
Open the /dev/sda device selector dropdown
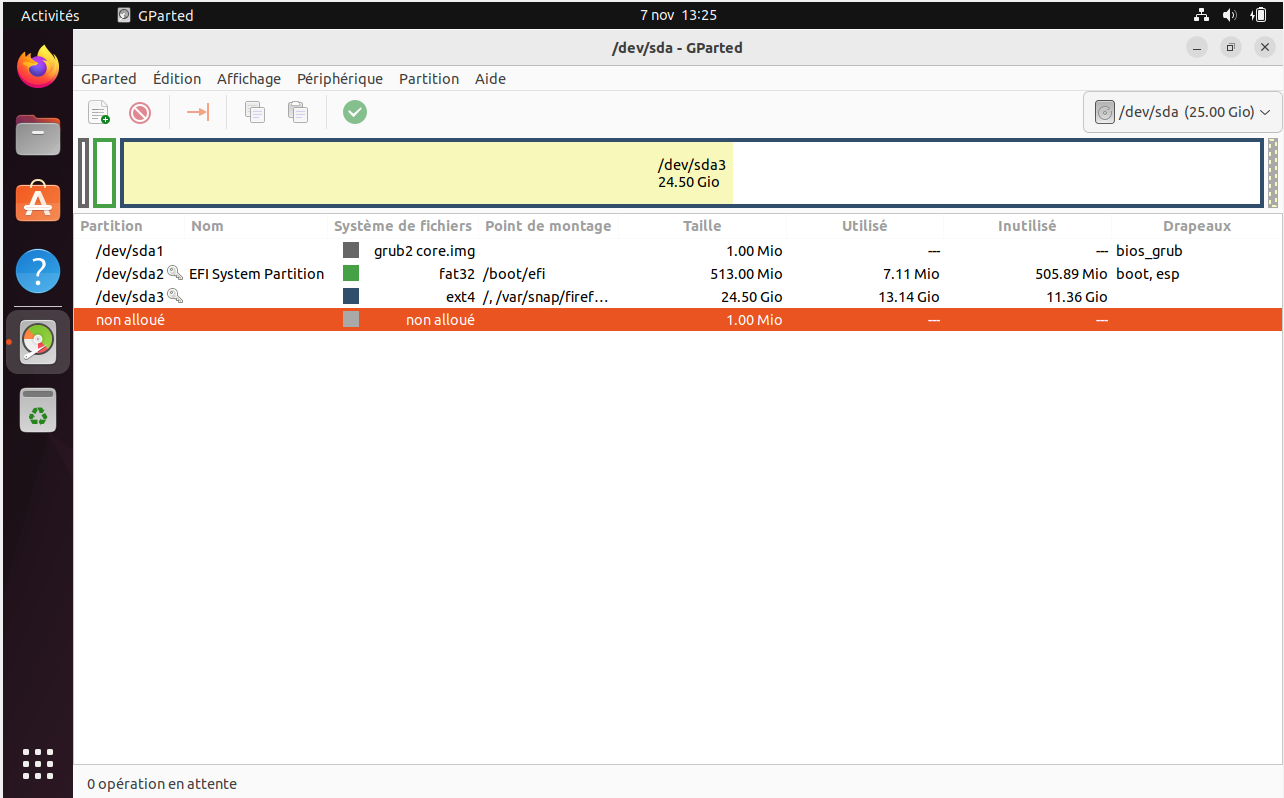[x=1182, y=112]
